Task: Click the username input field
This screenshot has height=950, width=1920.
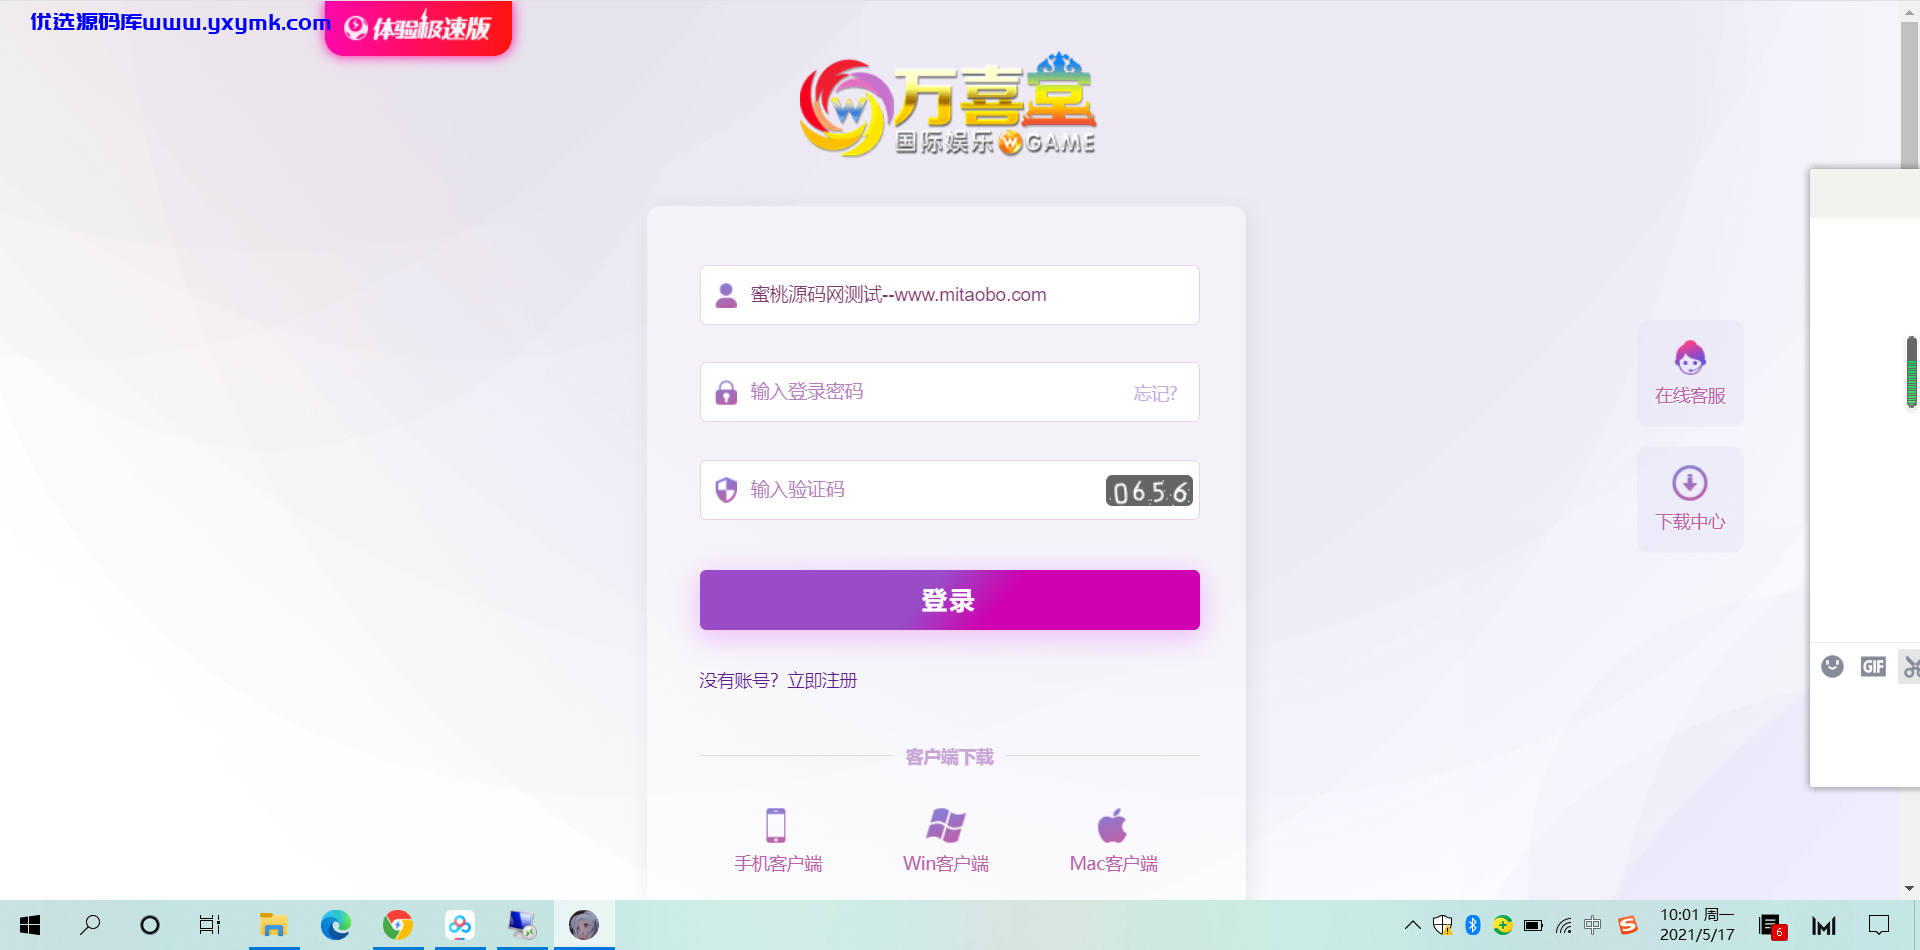Action: tap(949, 295)
